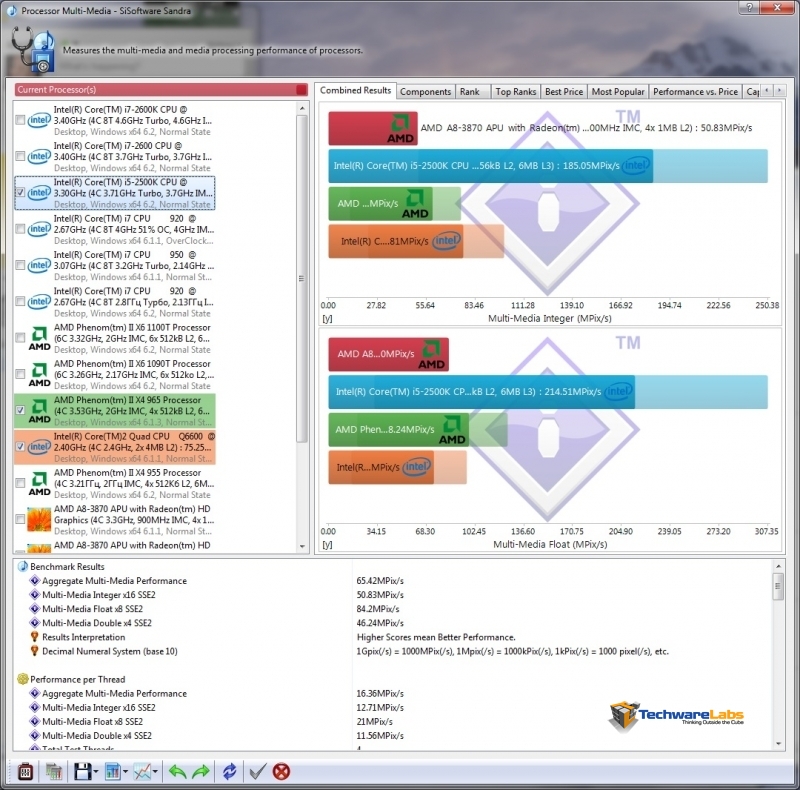Click flower thumbnail beside A8-3870 900MHz IMC entry
The width and height of the screenshot is (800, 790).
pyautogui.click(x=39, y=520)
